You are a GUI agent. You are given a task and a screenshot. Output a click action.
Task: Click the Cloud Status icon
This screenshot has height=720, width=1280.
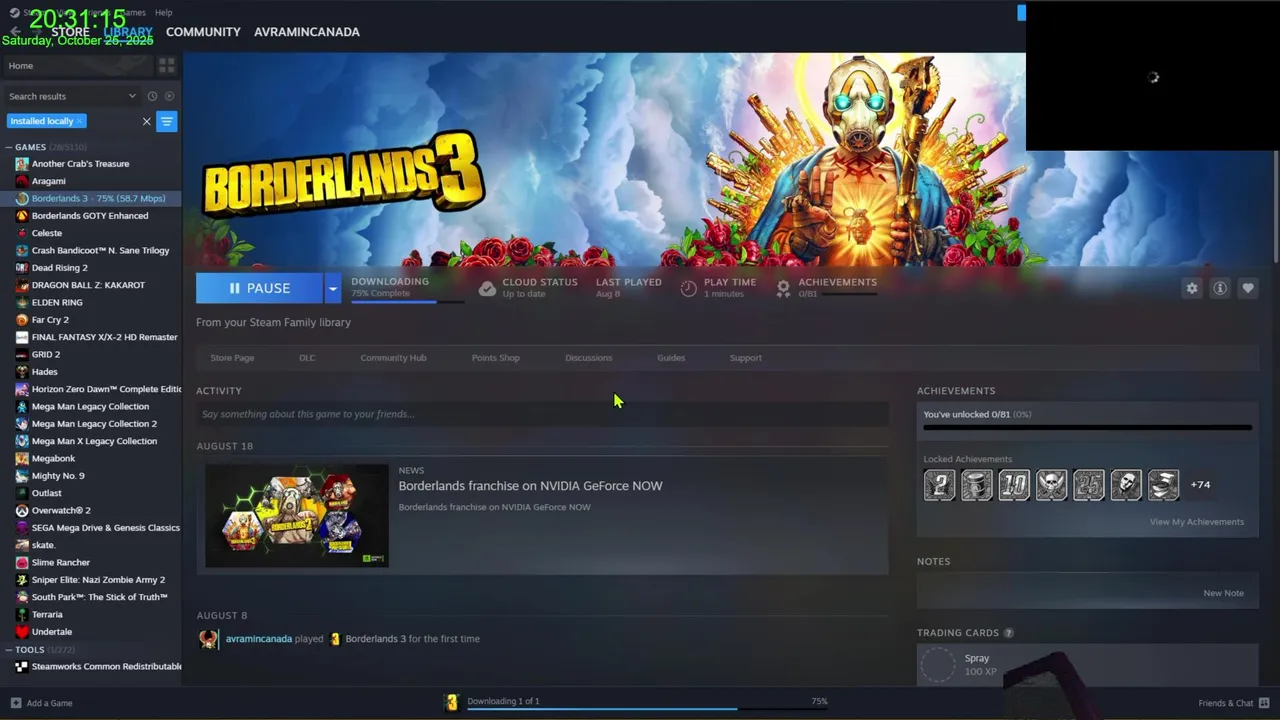[487, 288]
